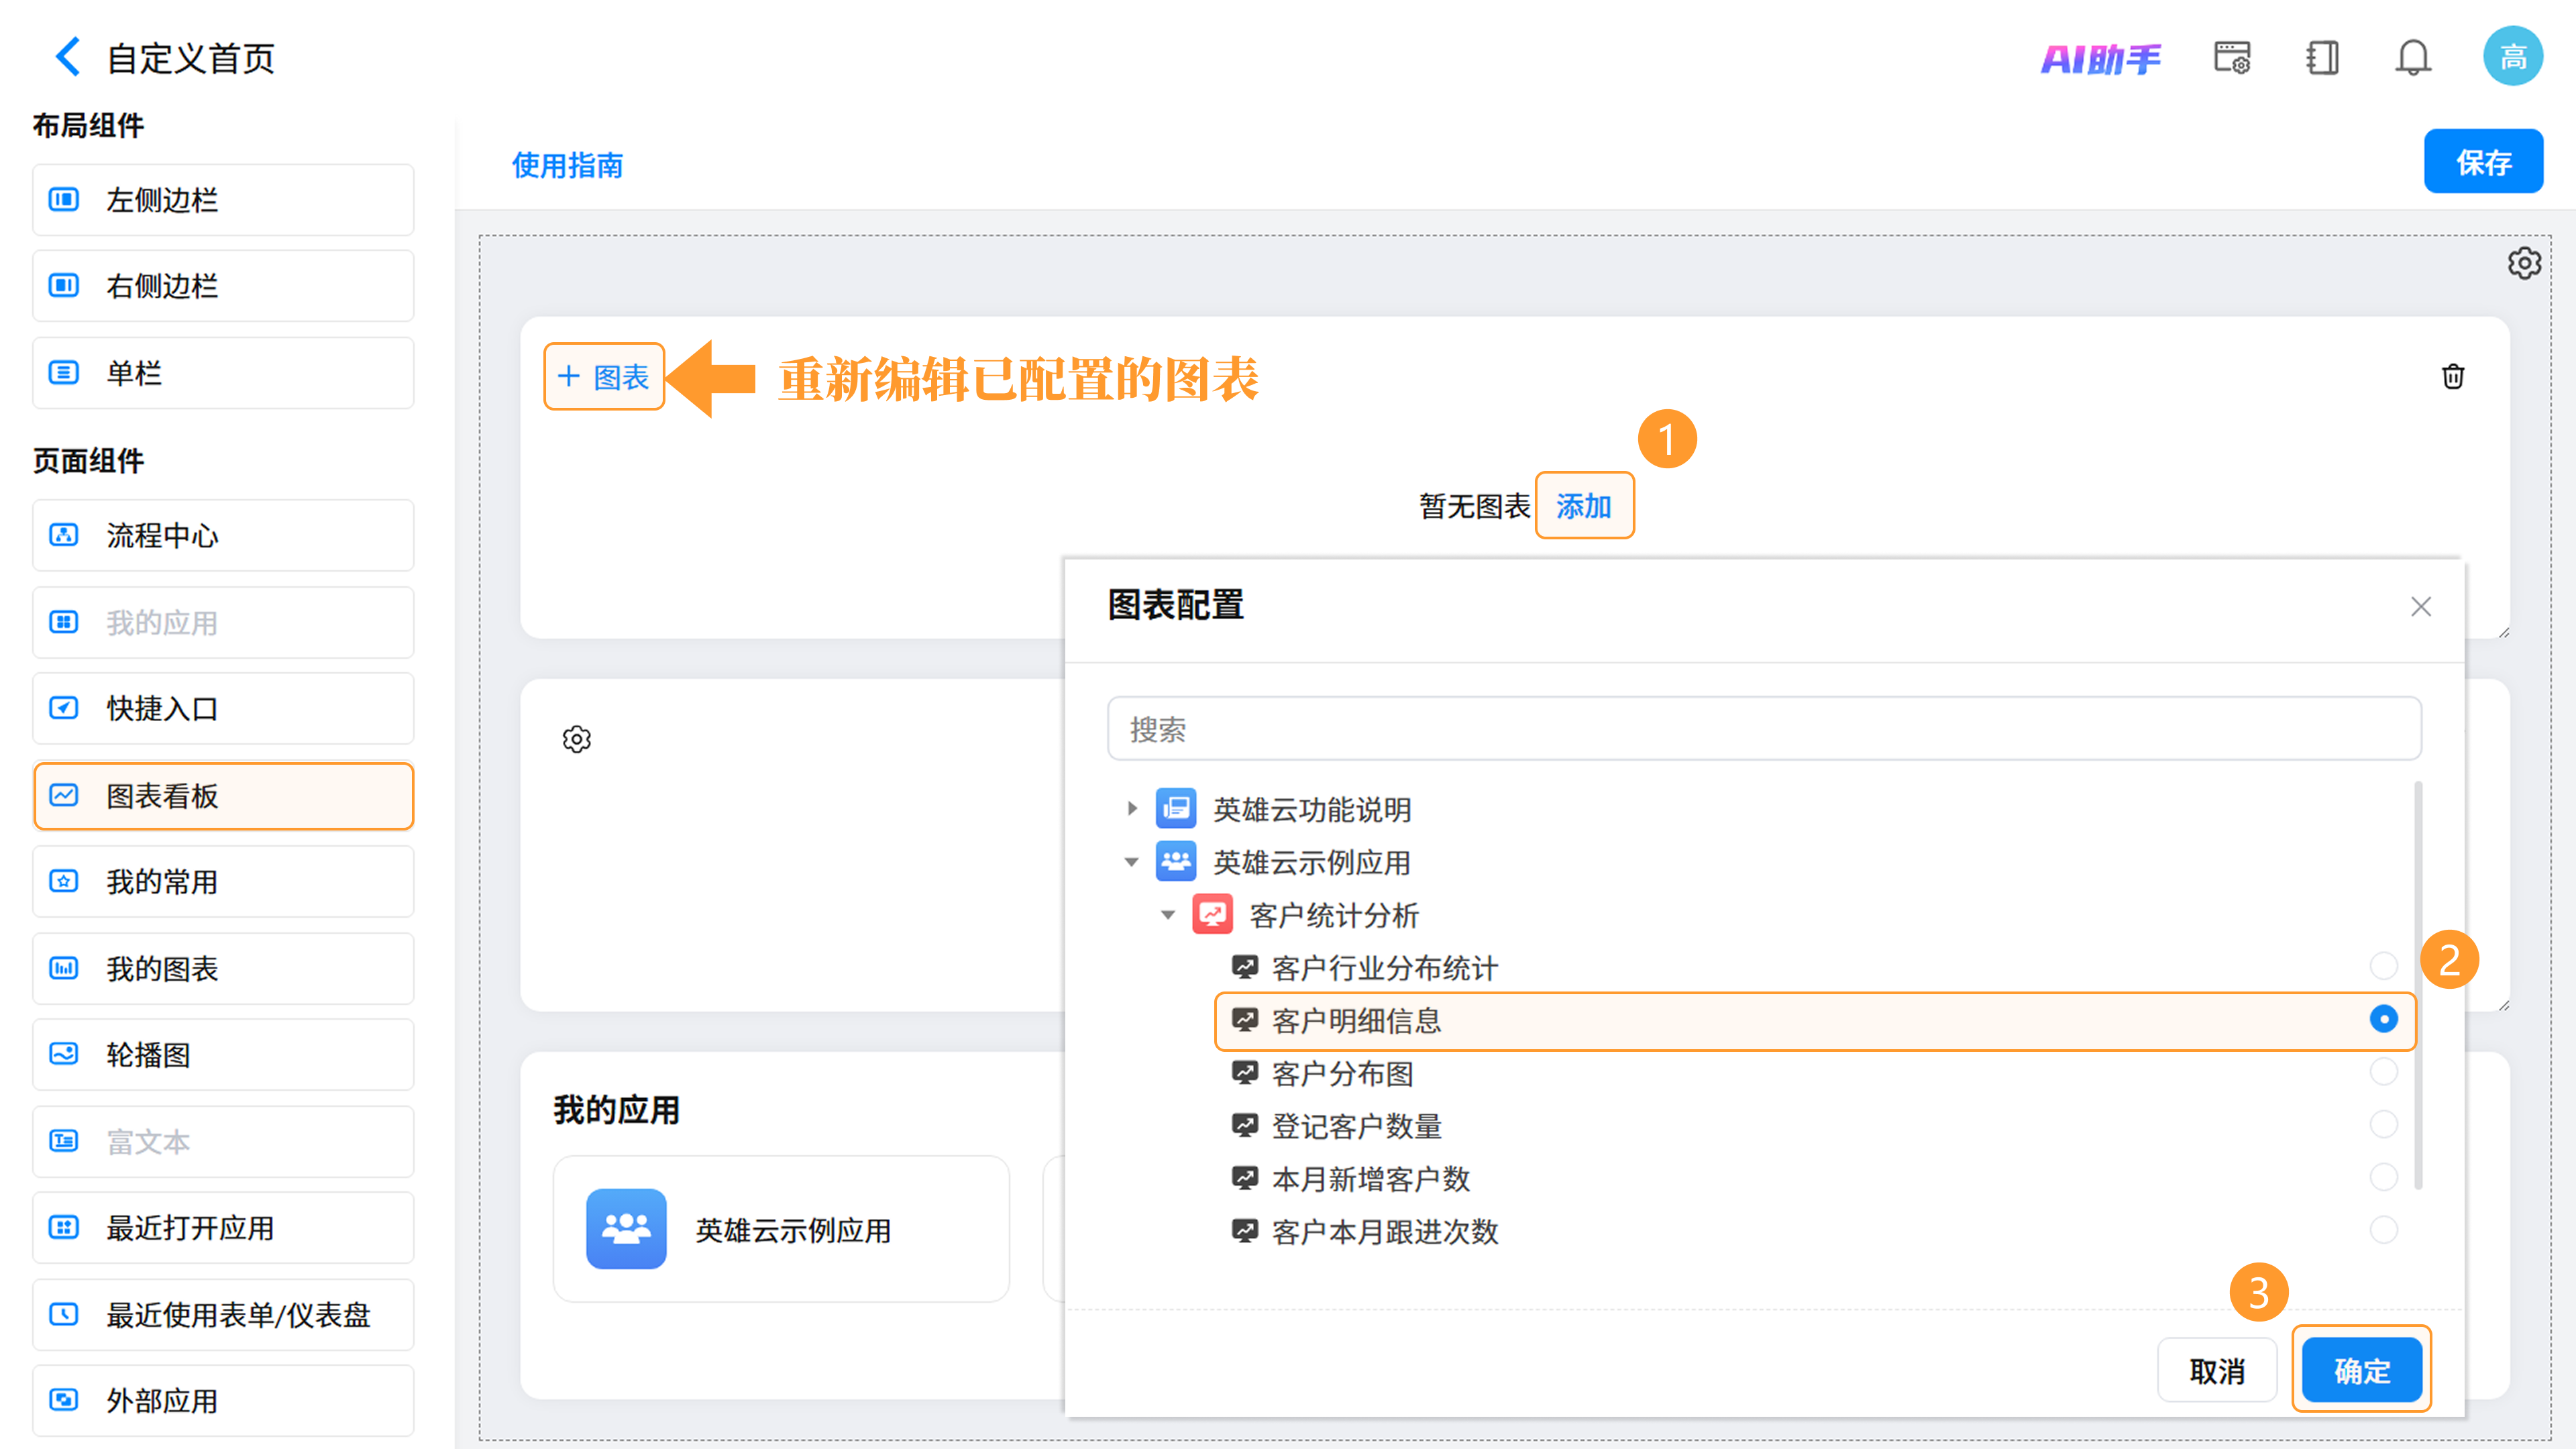Viewport: 2576px width, 1449px height.
Task: Click 添加 next to 暂无图表
Action: 1584,505
